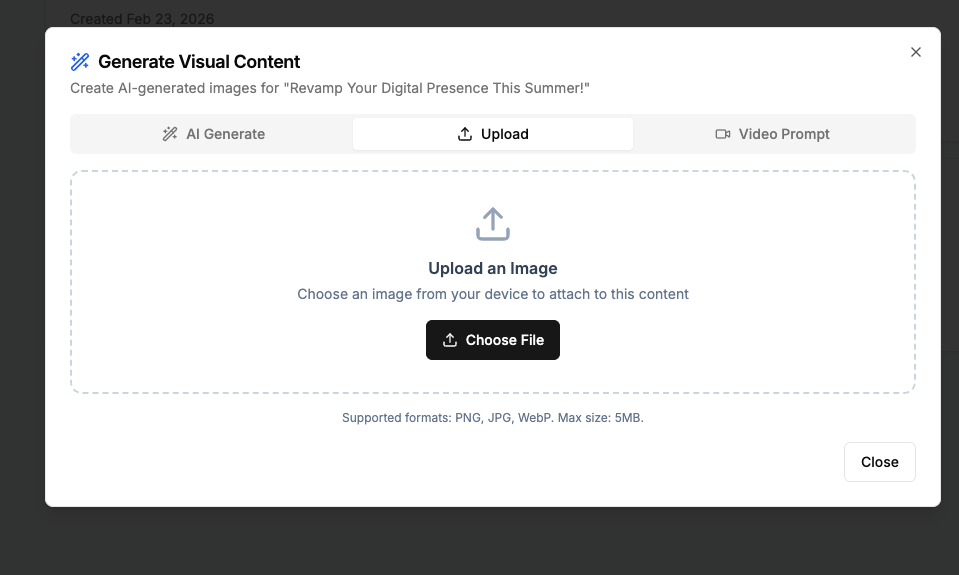The width and height of the screenshot is (959, 575).
Task: Click the 'Create AI-generated images for' subtitle
Action: [330, 88]
